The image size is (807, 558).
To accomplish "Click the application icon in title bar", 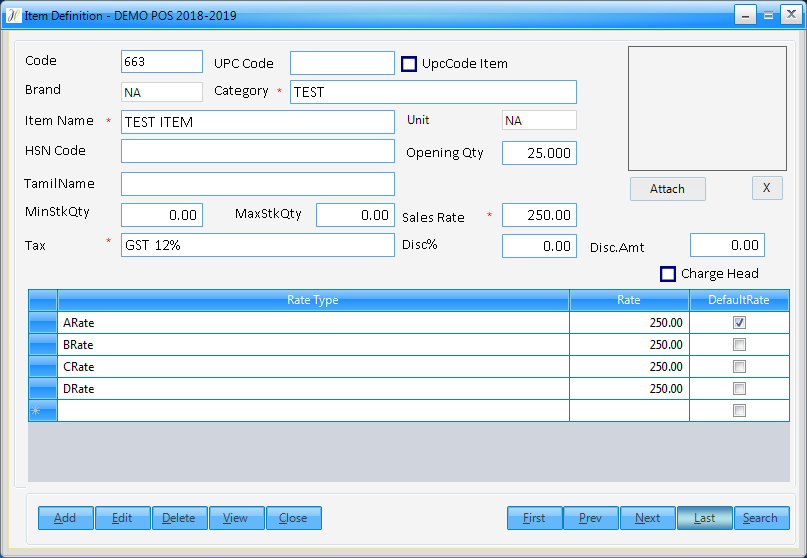I will click(14, 15).
